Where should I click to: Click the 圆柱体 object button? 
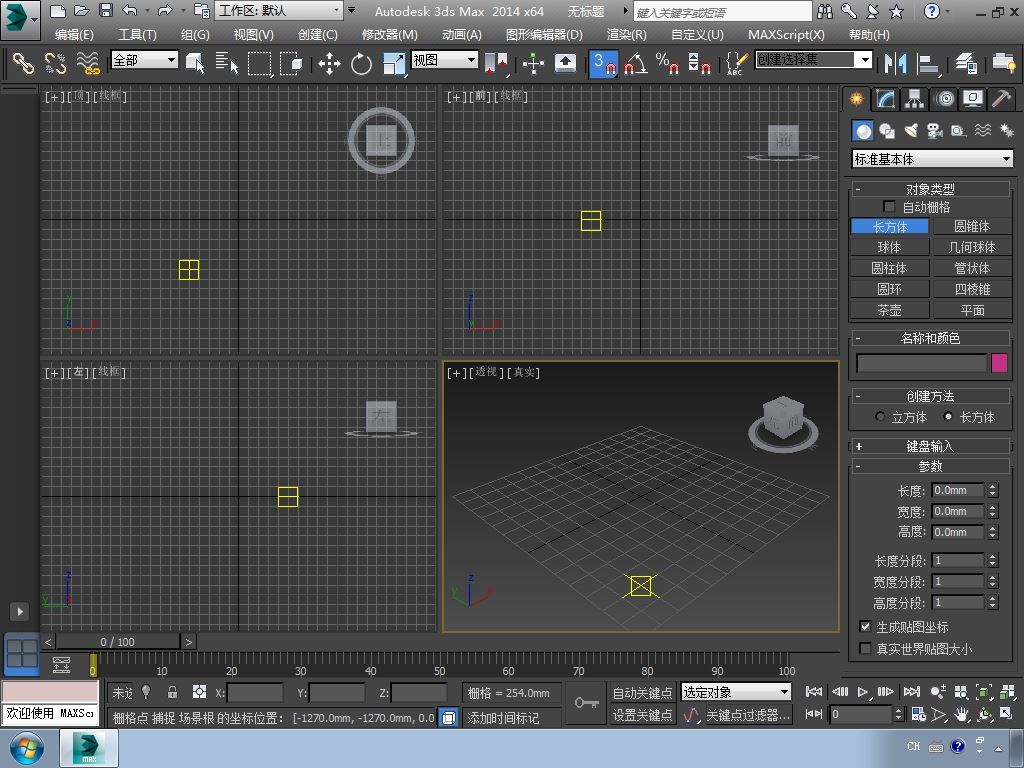(x=889, y=268)
